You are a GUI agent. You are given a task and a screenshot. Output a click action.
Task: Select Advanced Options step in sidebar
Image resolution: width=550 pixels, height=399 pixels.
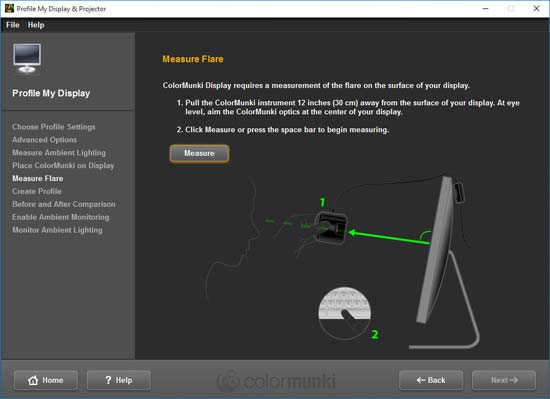[45, 140]
